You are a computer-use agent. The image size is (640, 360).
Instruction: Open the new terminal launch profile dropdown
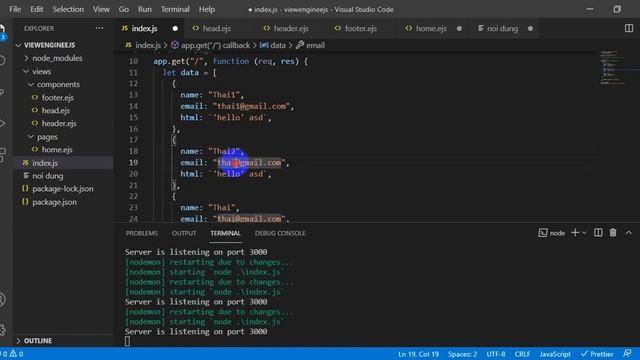pyautogui.click(x=584, y=233)
